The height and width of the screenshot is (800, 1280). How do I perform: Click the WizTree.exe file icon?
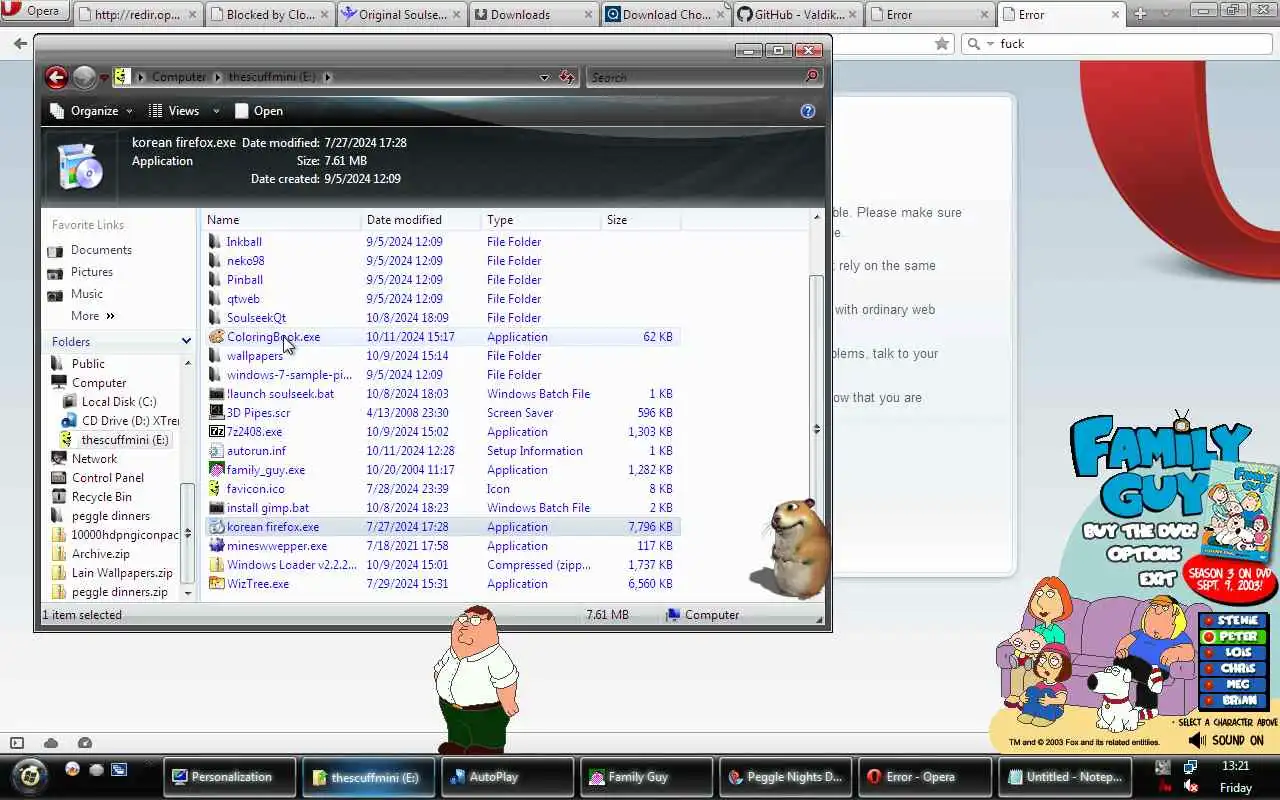tap(216, 584)
